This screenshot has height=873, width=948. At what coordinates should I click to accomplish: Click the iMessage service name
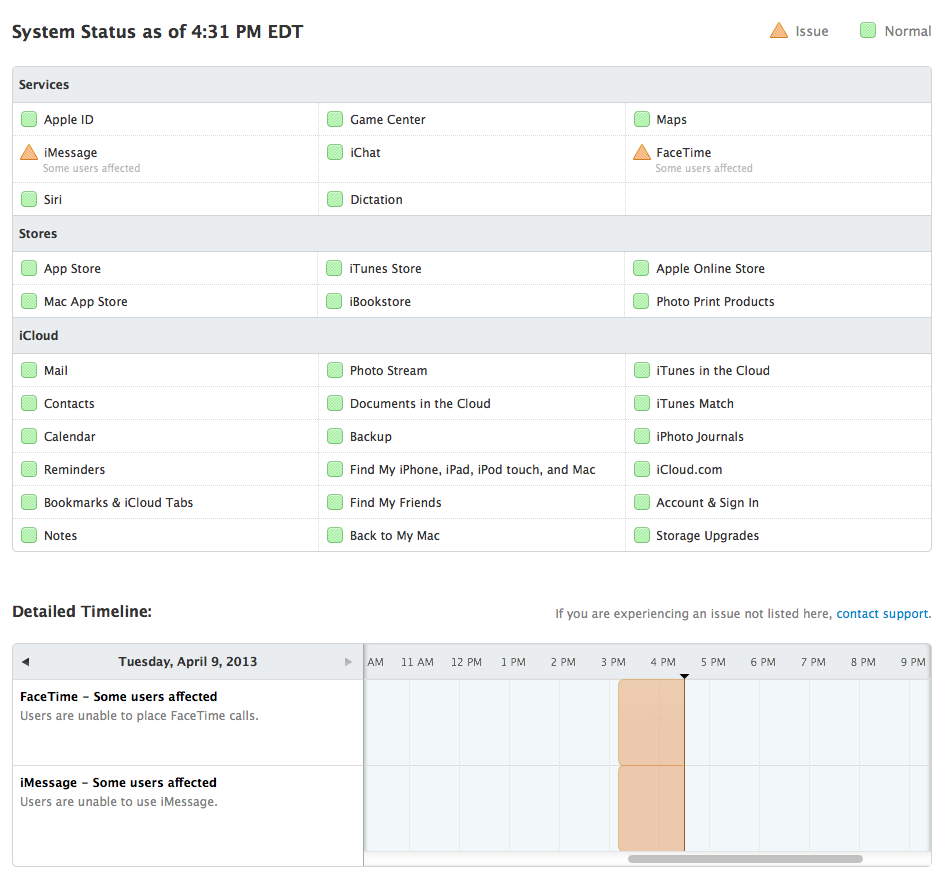click(x=70, y=153)
